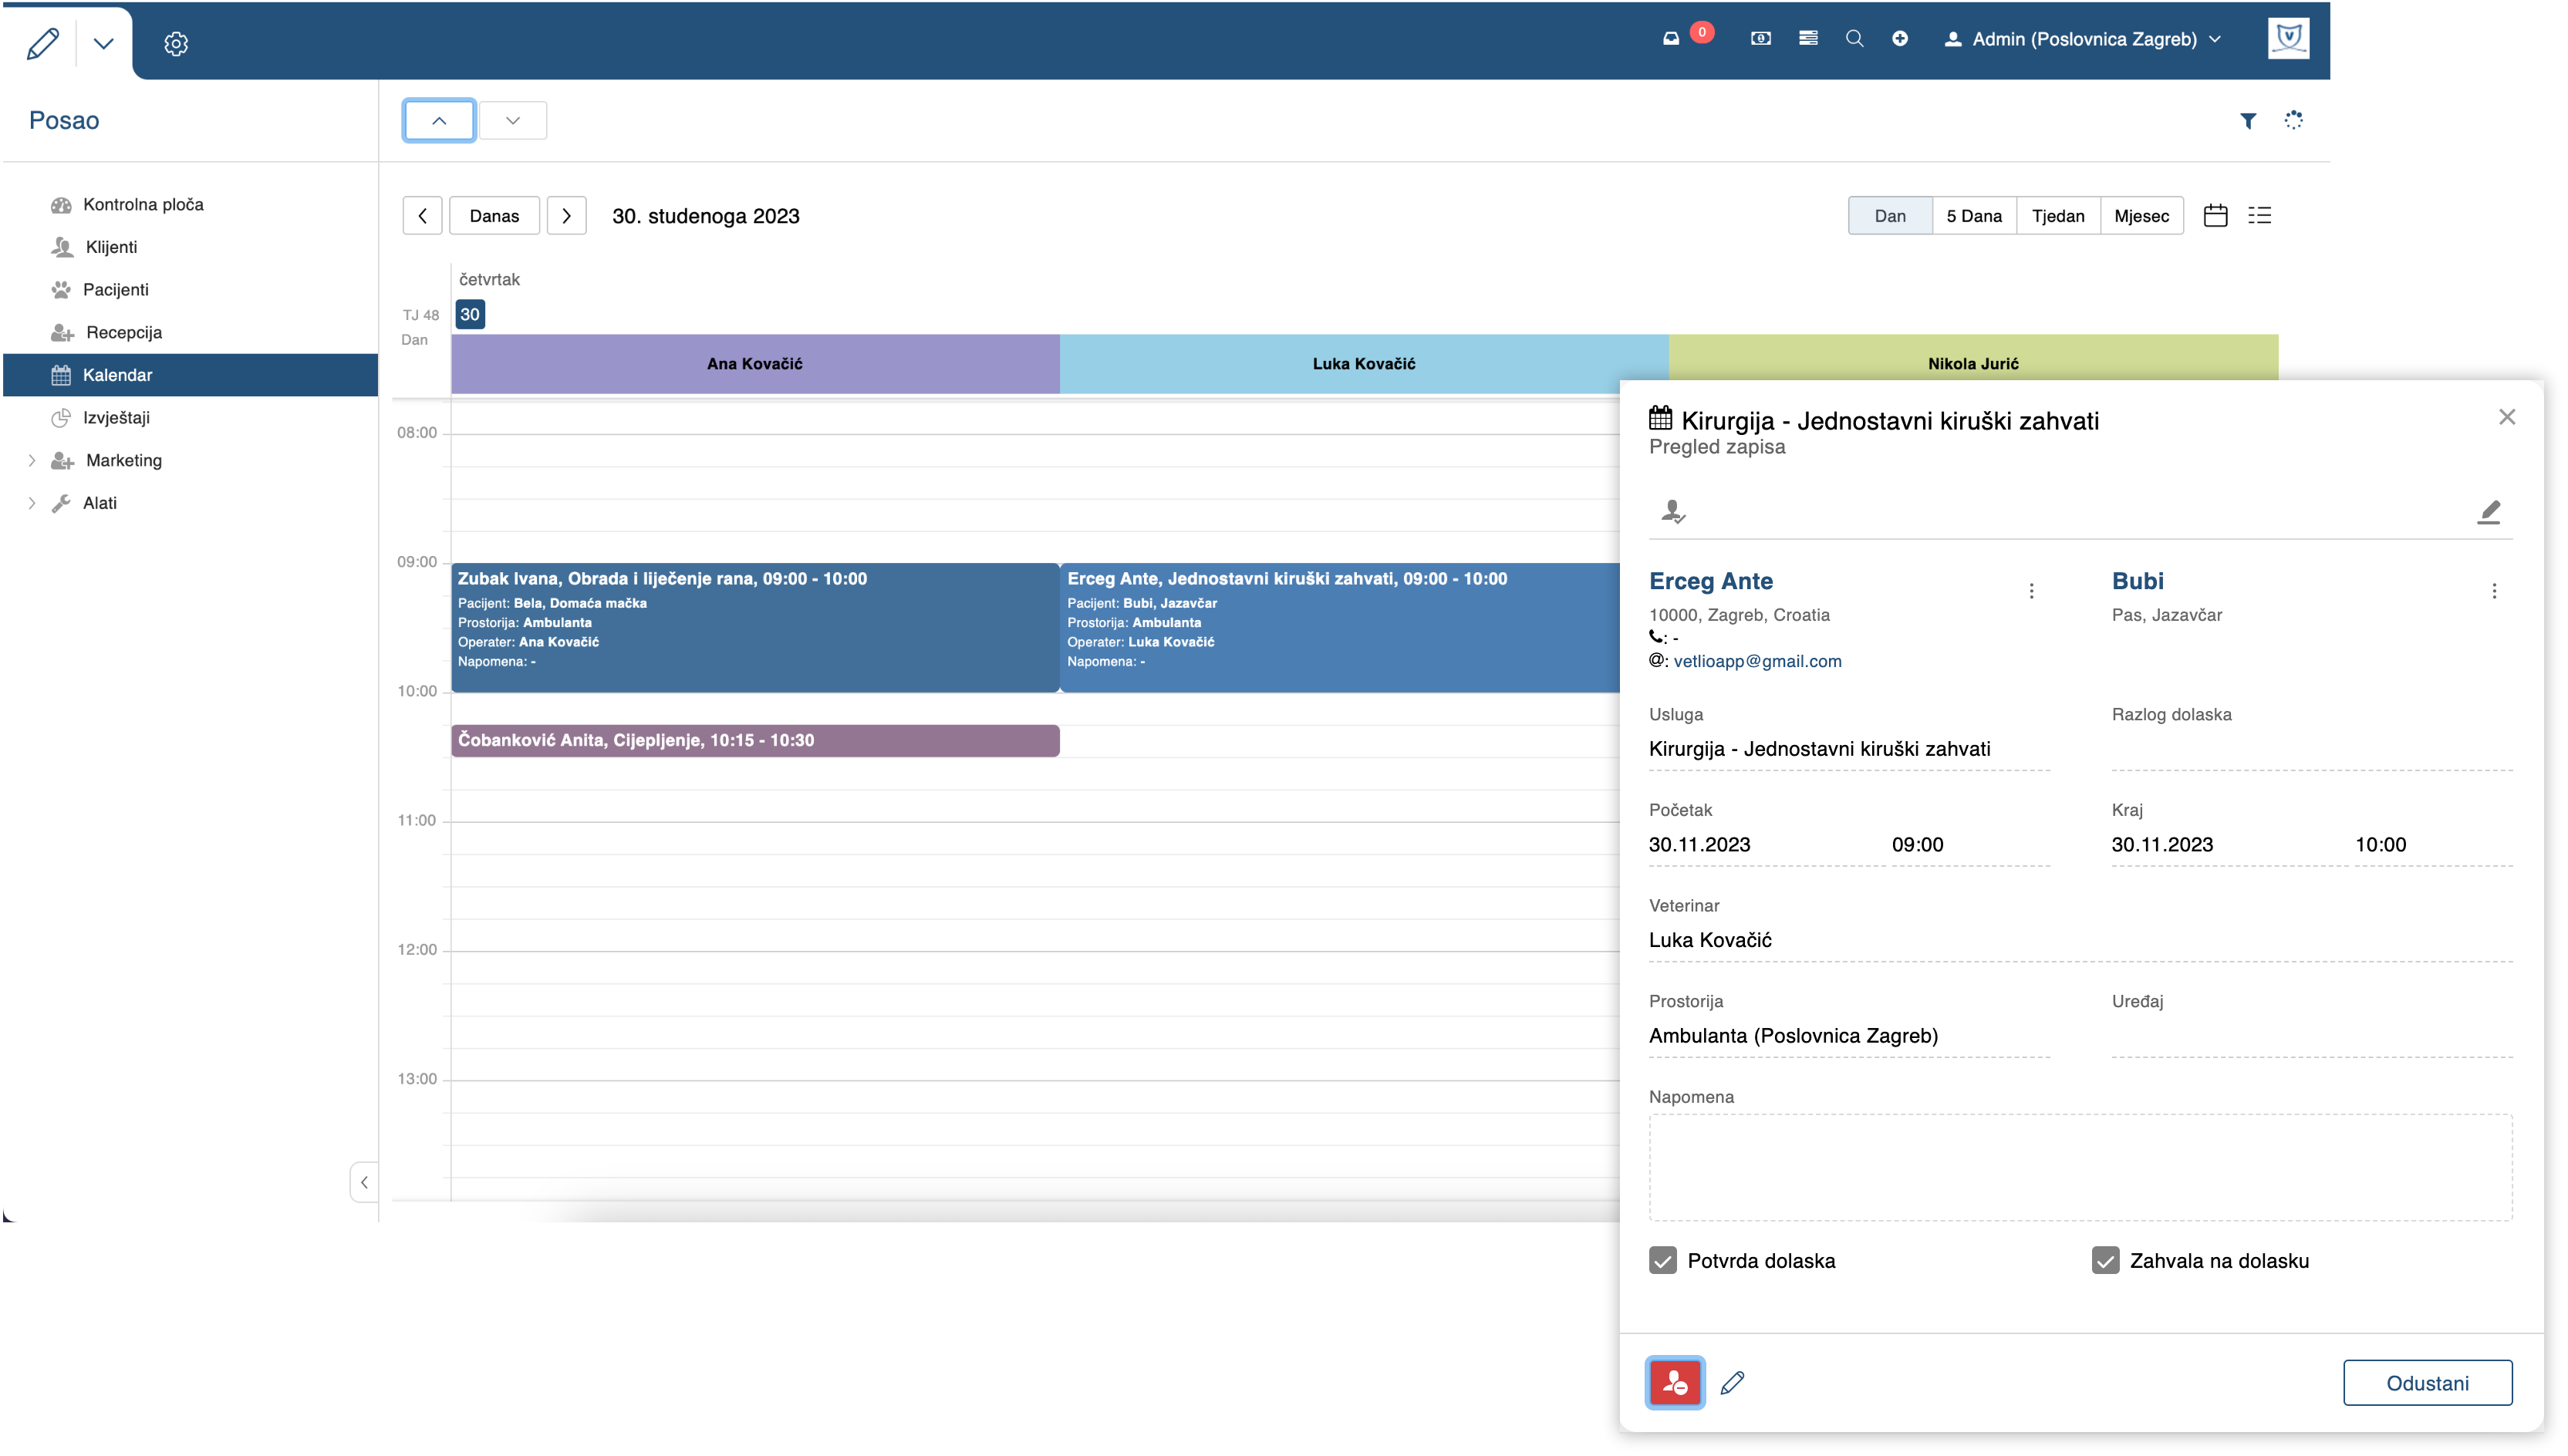The height and width of the screenshot is (1456, 2568).
Task: Click the search magnifier icon
Action: click(x=1854, y=39)
